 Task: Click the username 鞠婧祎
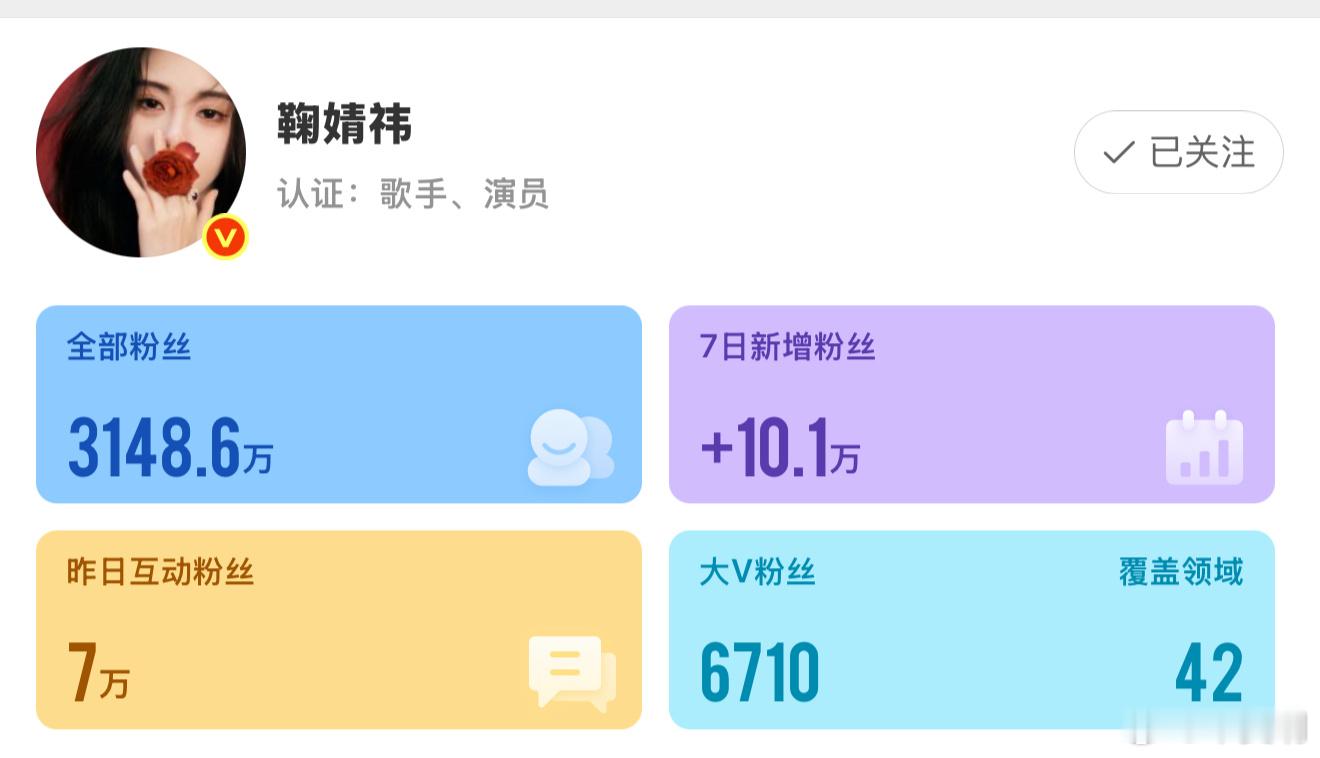pyautogui.click(x=344, y=124)
